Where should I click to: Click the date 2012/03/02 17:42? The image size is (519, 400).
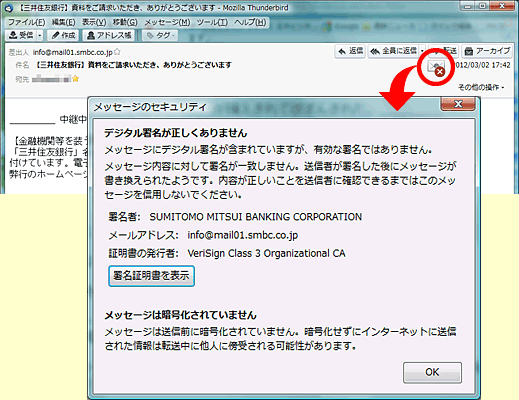click(483, 65)
